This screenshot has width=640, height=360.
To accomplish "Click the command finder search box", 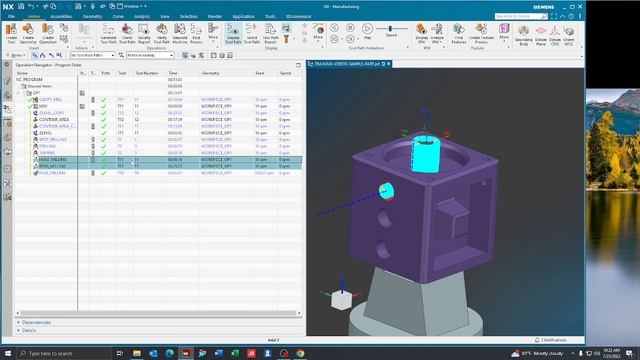I will coord(521,16).
